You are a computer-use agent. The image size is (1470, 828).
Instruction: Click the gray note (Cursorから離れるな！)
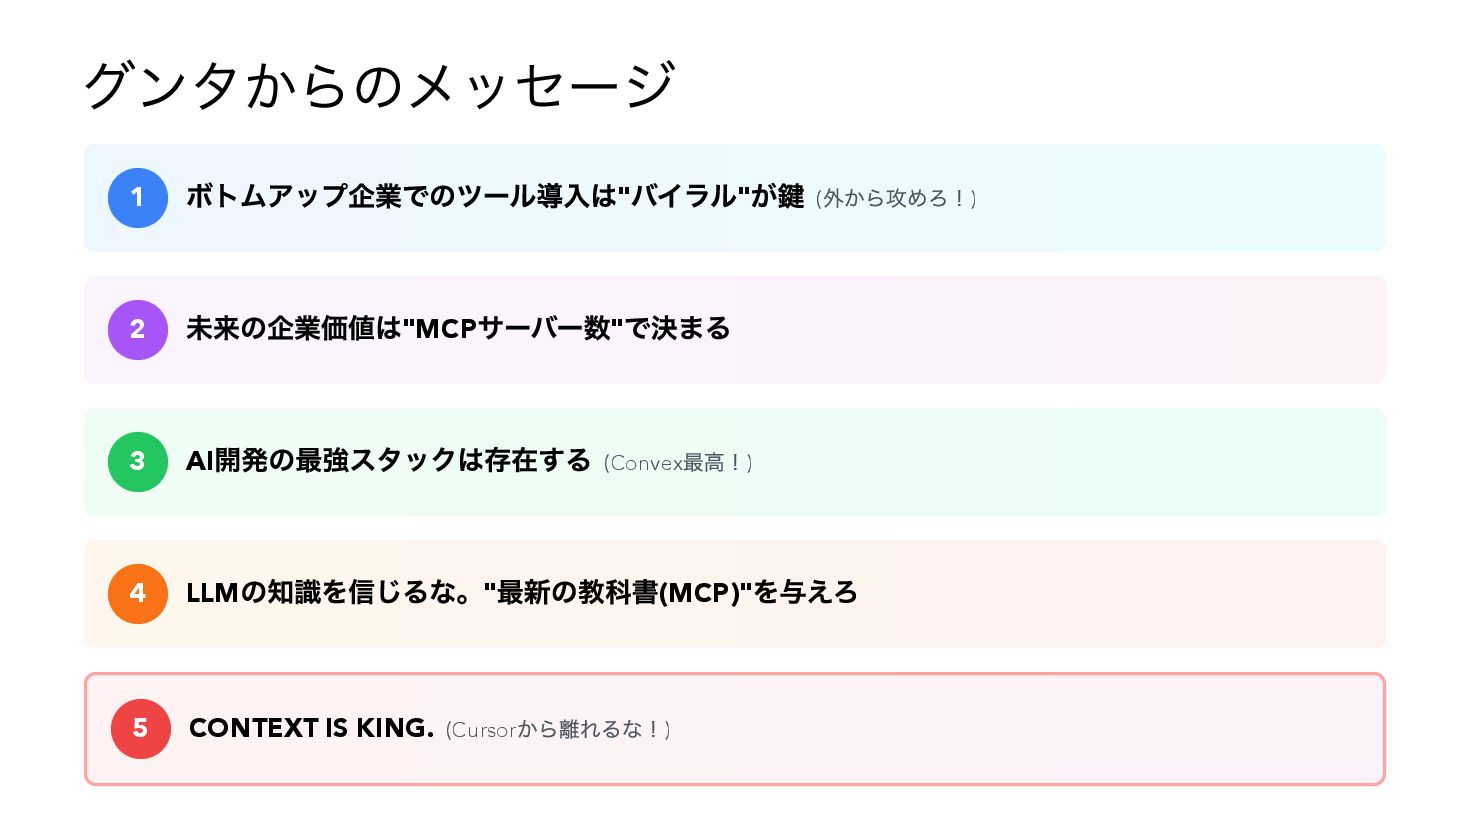558,730
